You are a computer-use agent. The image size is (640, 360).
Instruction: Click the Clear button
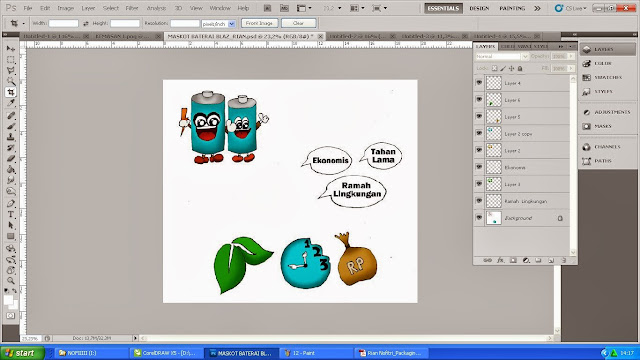click(298, 23)
